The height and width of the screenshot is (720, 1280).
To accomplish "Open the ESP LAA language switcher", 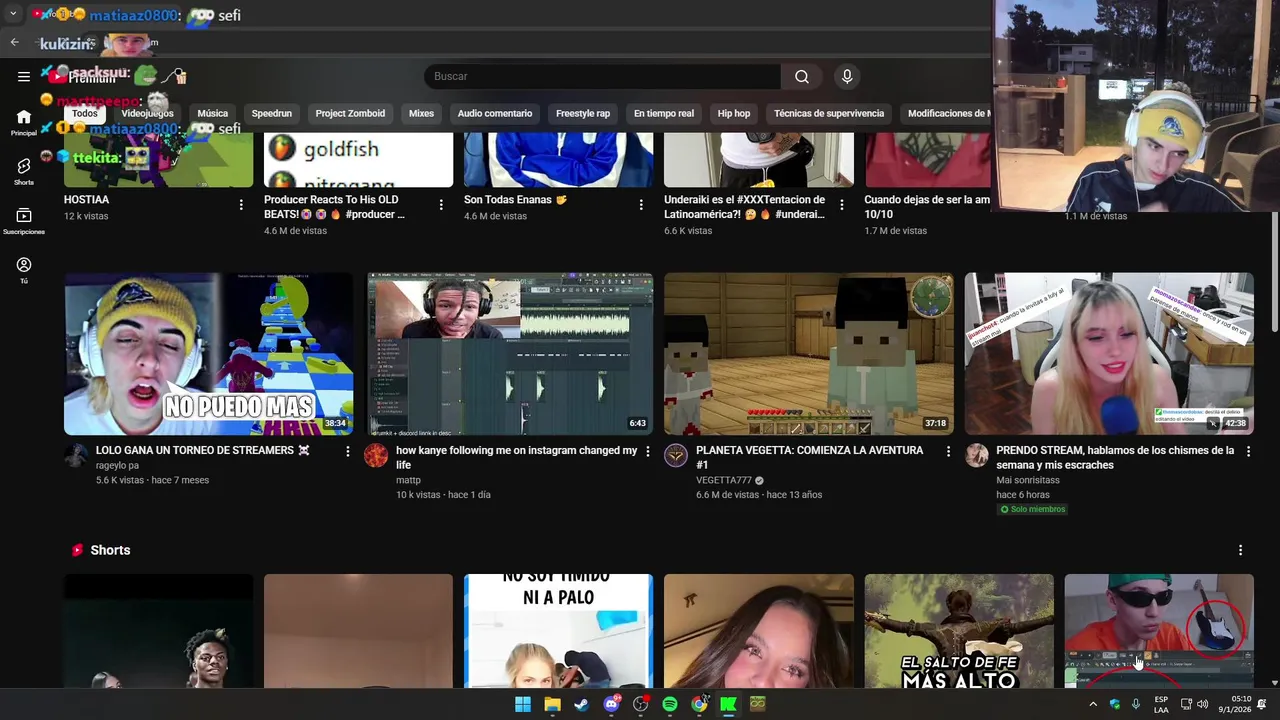I will pos(1161,704).
